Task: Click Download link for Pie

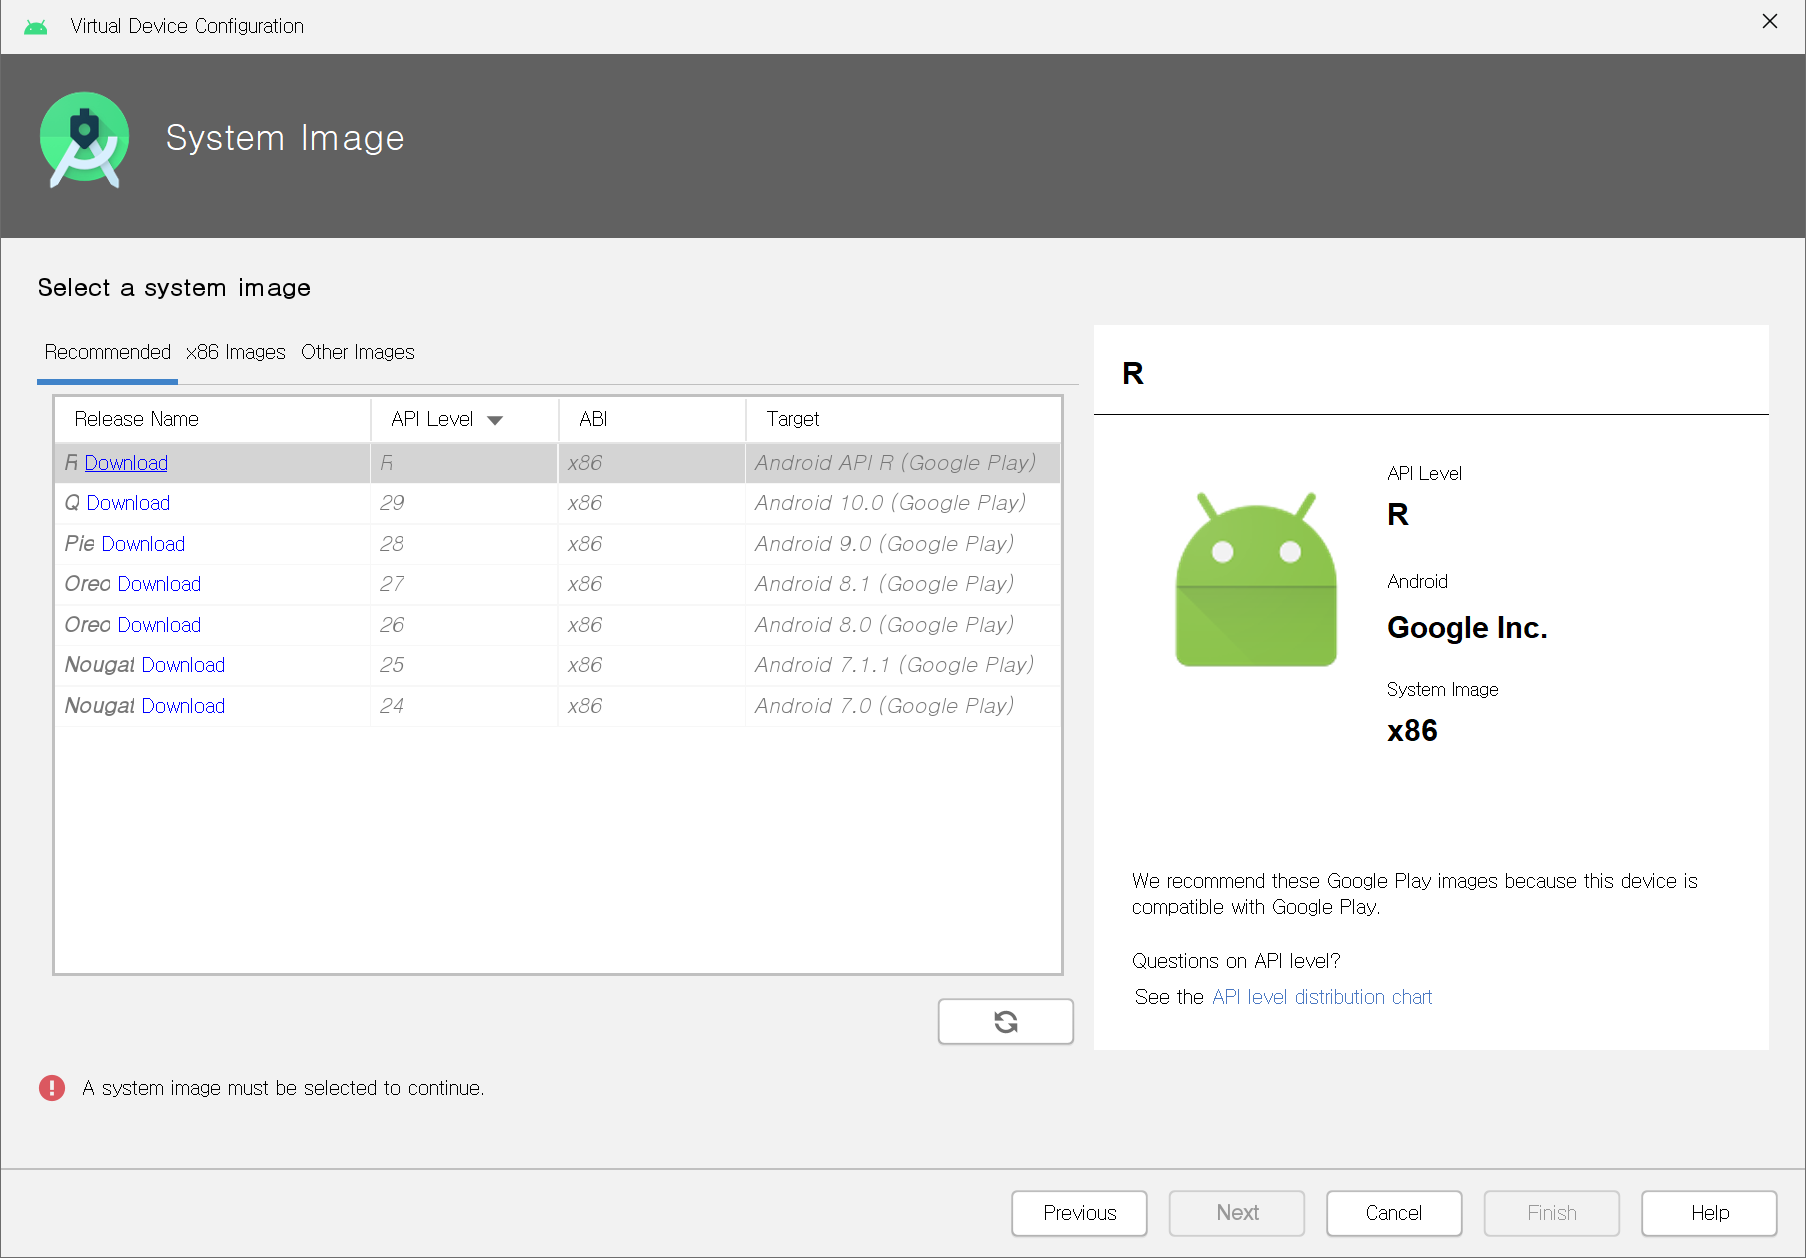Action: coord(143,544)
